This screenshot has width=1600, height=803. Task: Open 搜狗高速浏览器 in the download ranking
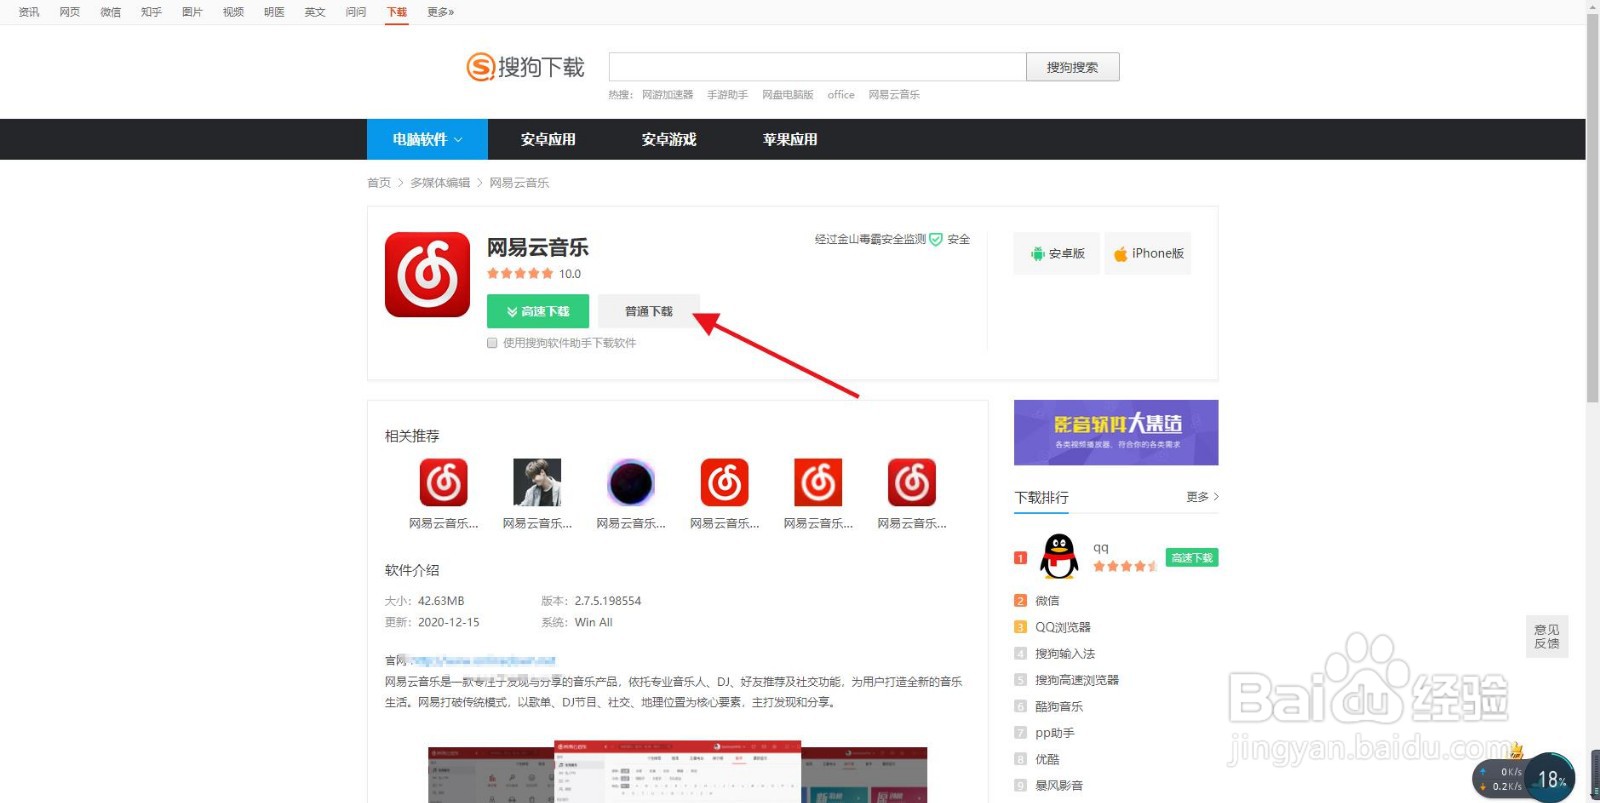pos(1077,680)
